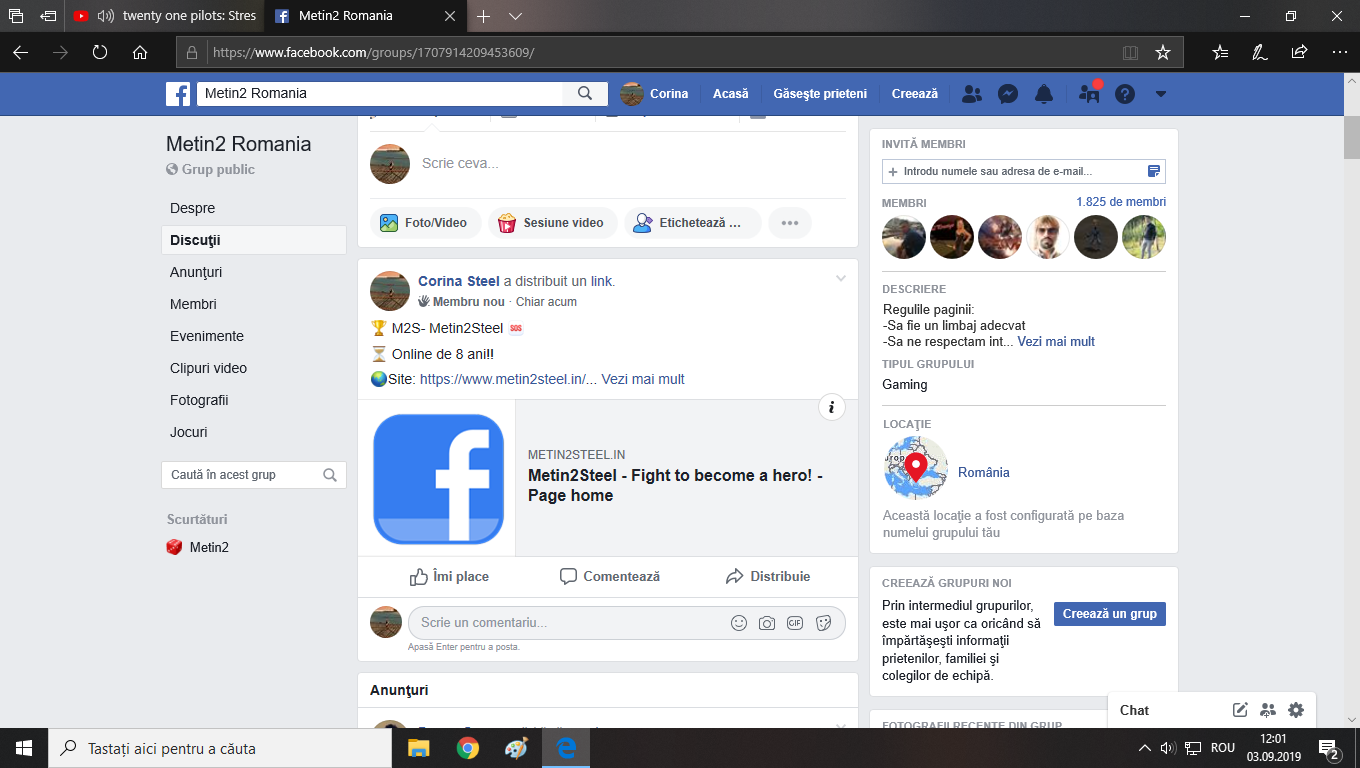The image size is (1360, 768).
Task: Click Vezi mai mult in description
Action: tap(1056, 341)
